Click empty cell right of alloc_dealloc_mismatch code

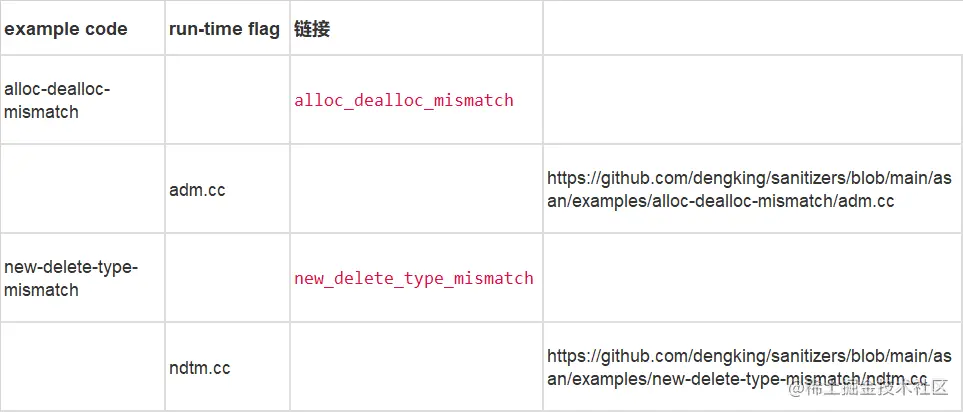click(752, 100)
